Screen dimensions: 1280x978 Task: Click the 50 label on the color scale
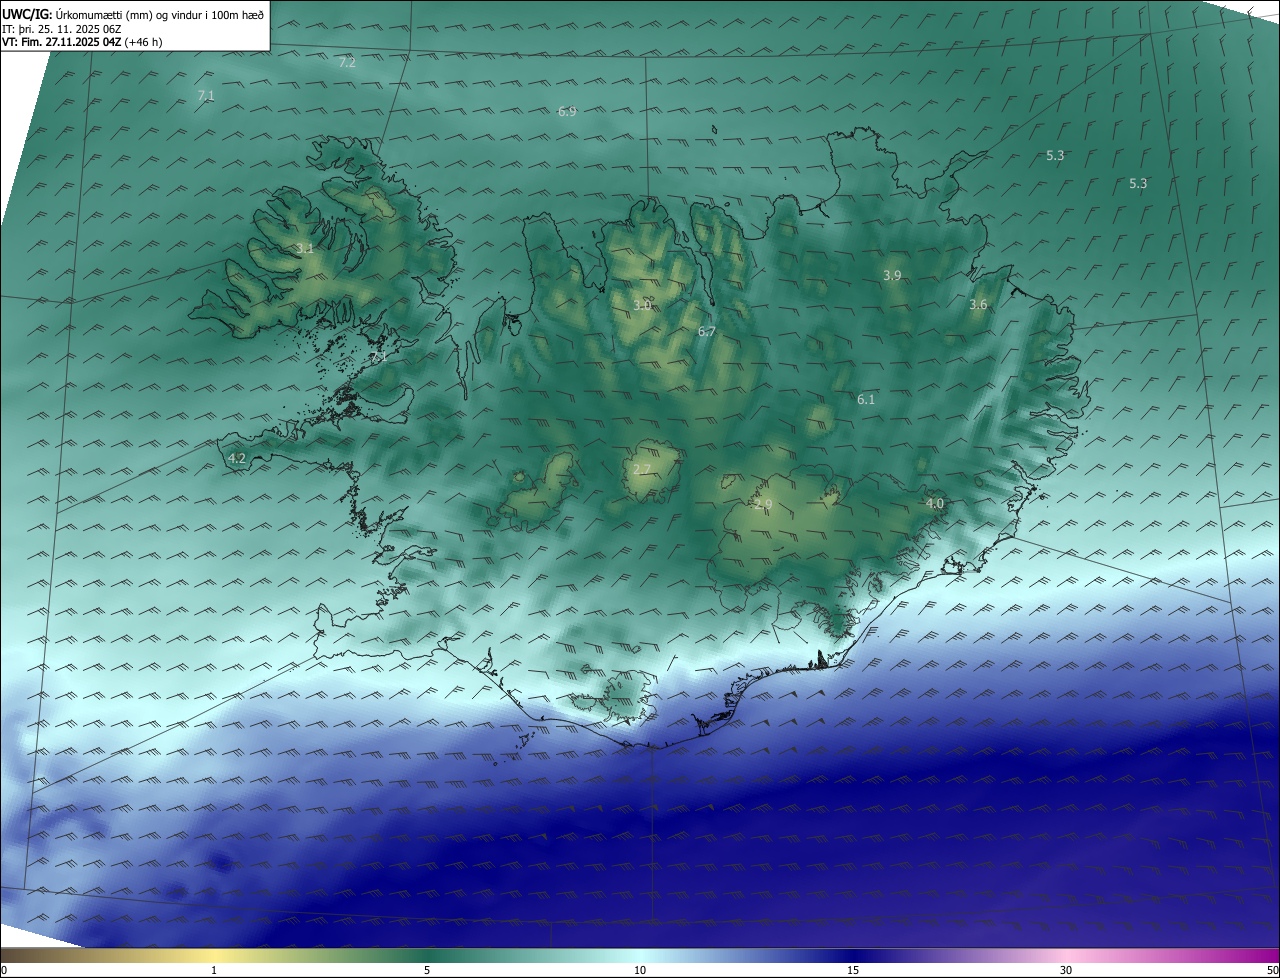point(1272,970)
